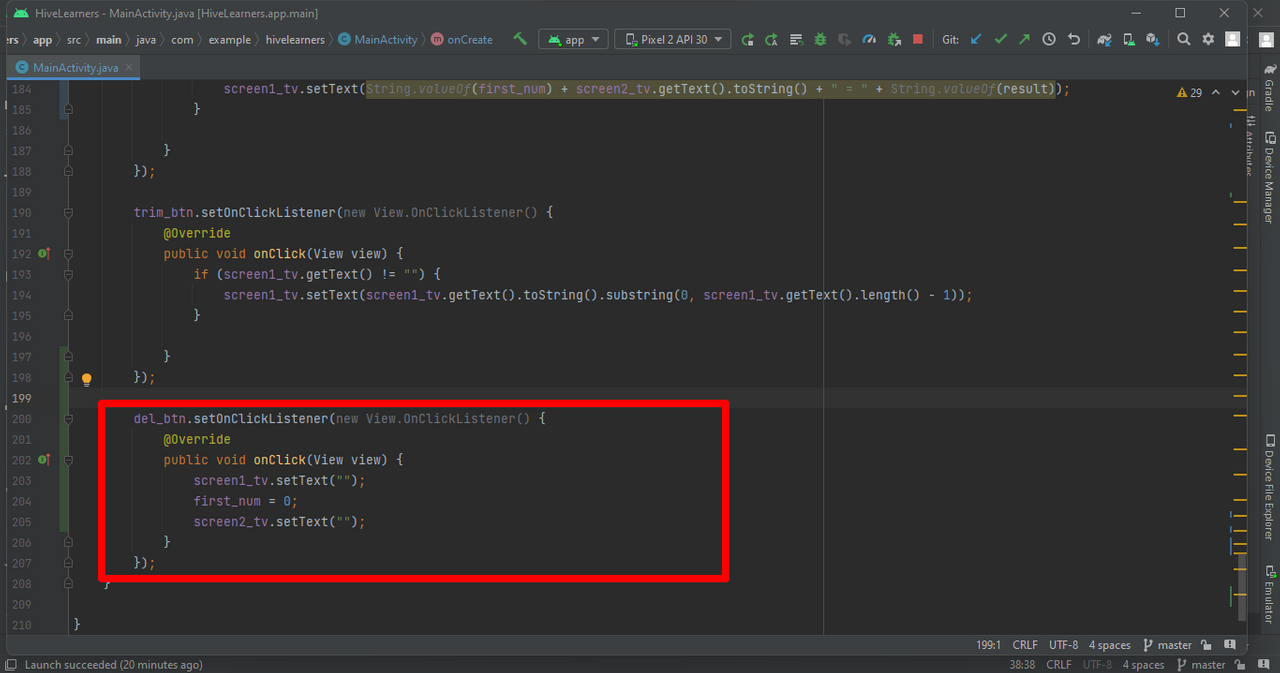
Task: Open the Profile app gauge icon
Action: pyautogui.click(x=869, y=39)
